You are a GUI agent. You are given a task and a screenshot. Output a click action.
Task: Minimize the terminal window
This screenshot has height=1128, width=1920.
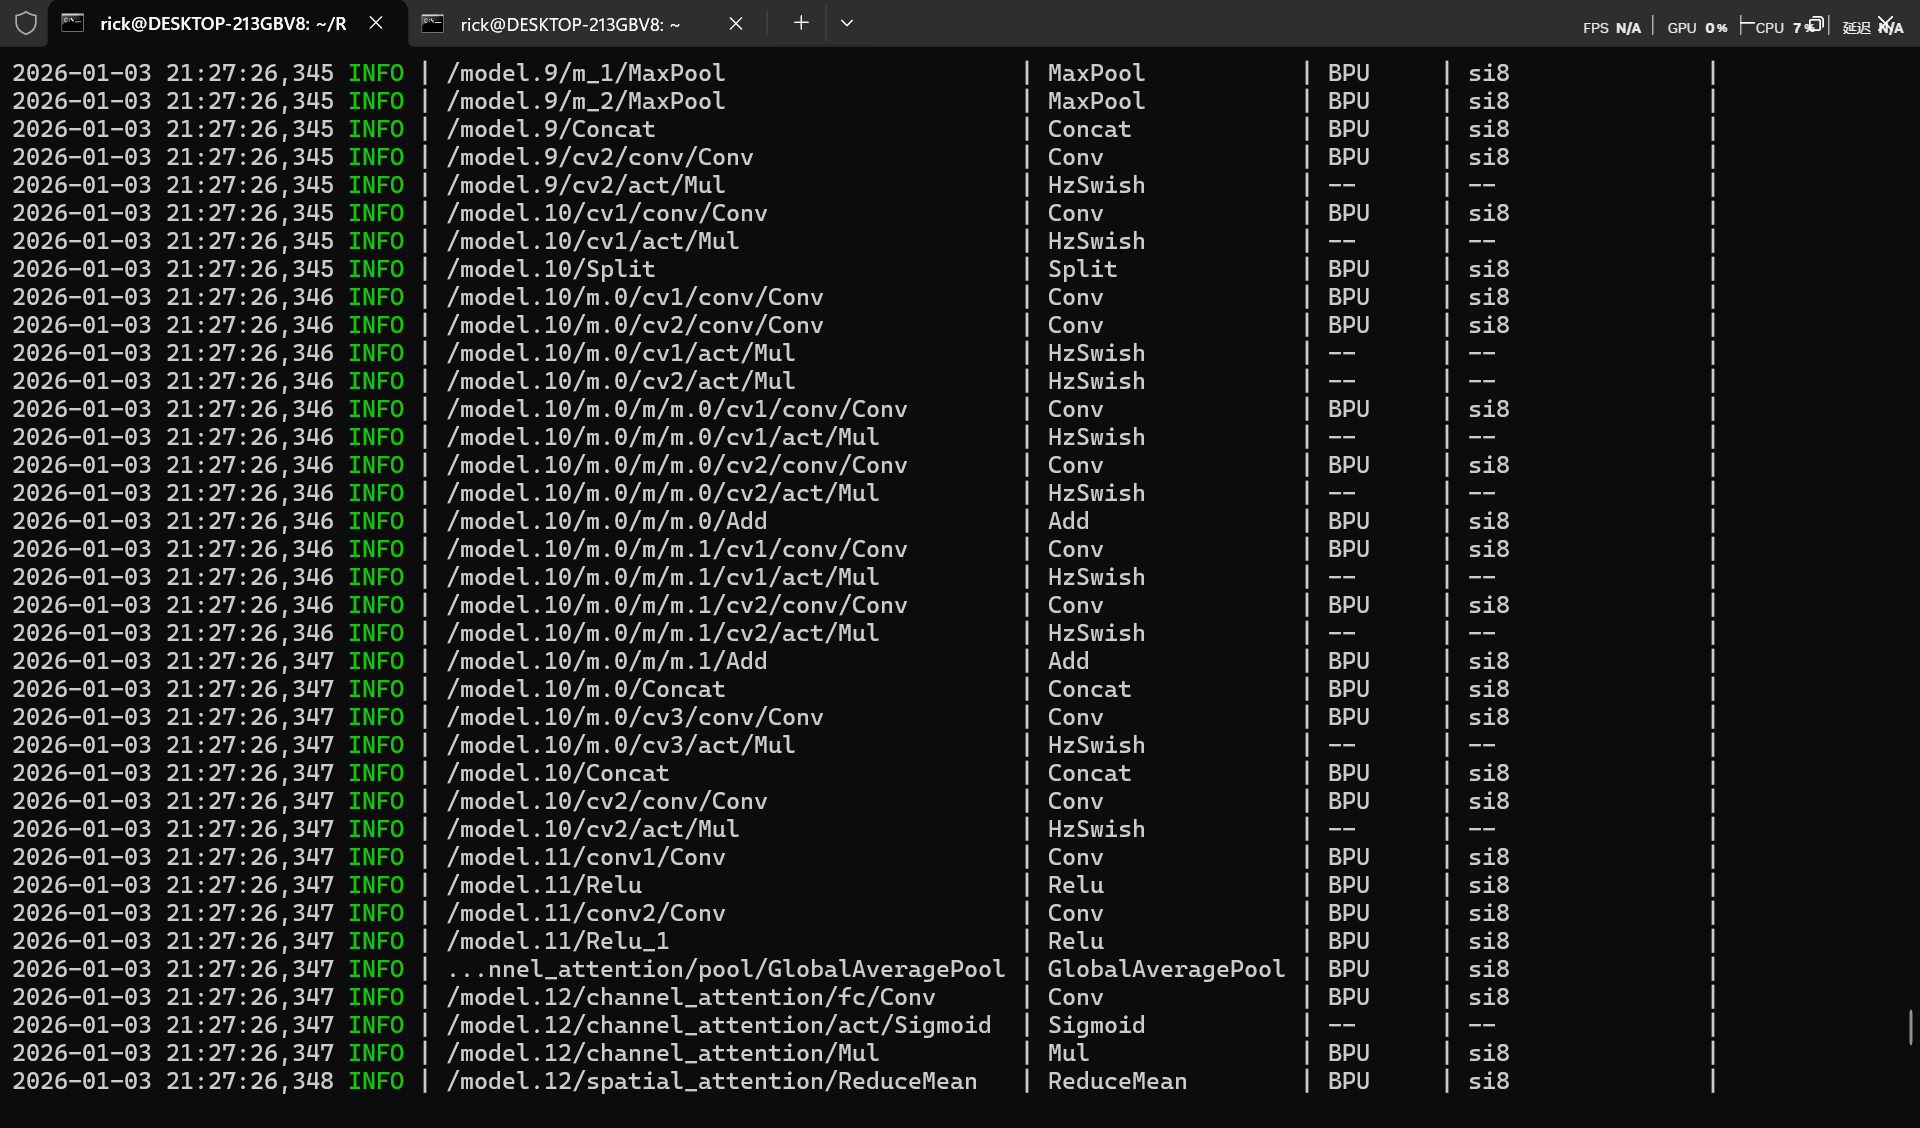(1747, 24)
